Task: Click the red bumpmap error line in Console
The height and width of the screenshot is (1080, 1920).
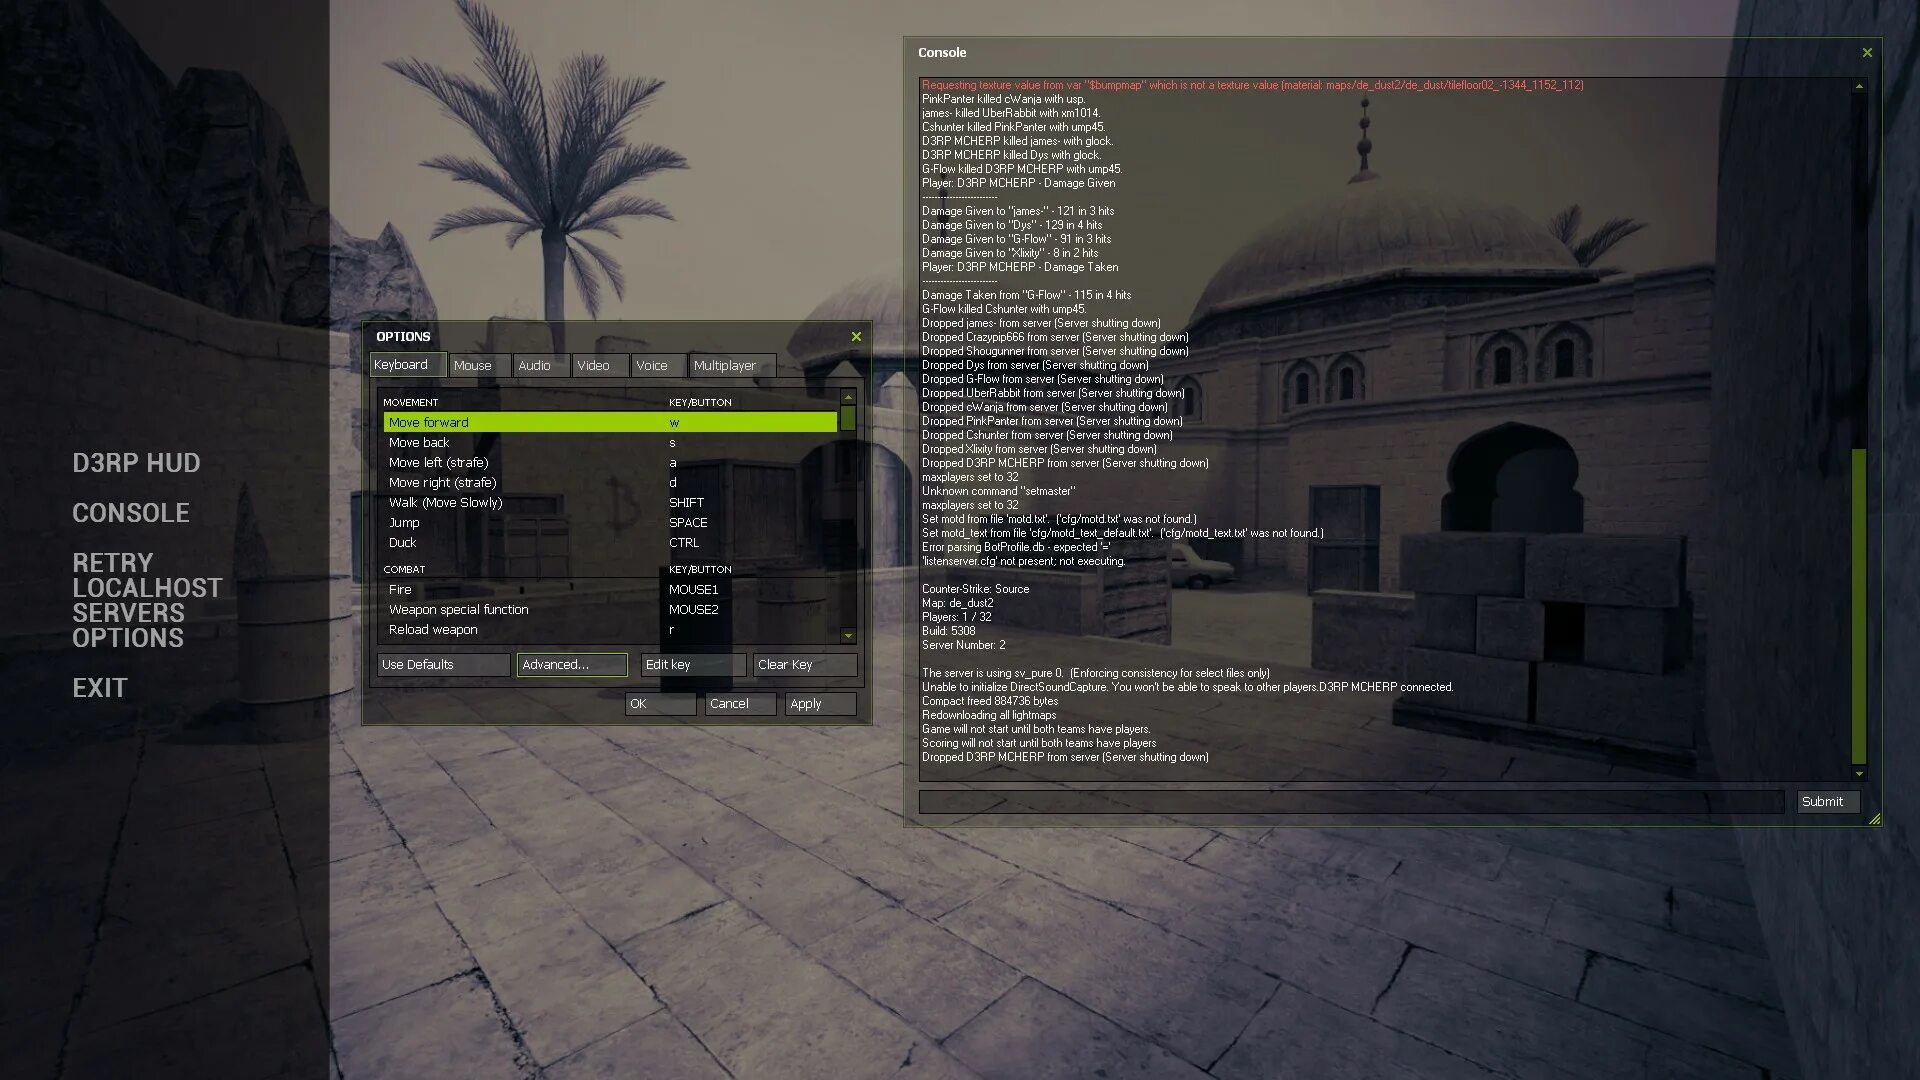Action: tap(1252, 85)
